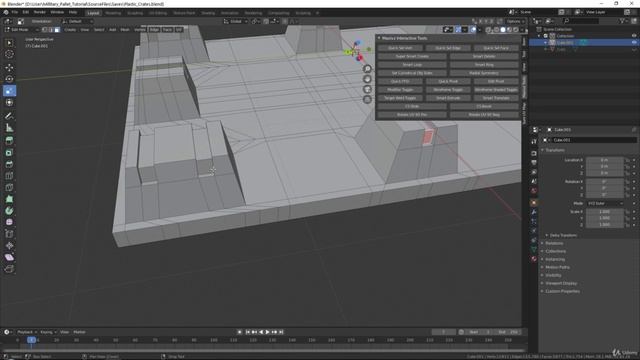Open Global transform orientation dropdown
This screenshot has width=640, height=360.
(x=236, y=21)
